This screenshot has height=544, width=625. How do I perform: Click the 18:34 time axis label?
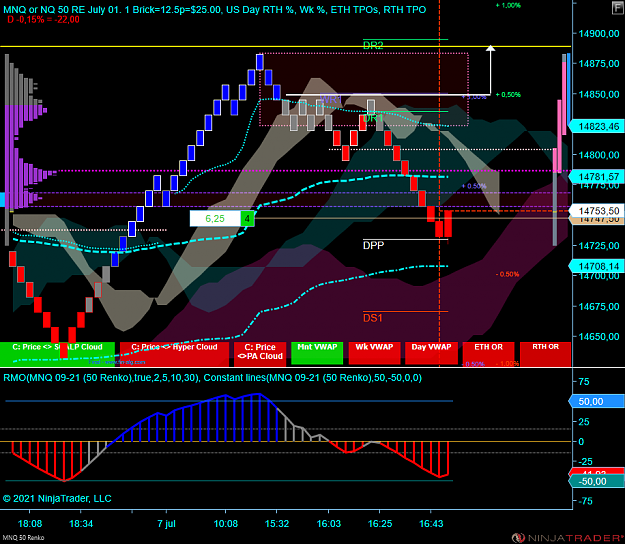point(81,523)
